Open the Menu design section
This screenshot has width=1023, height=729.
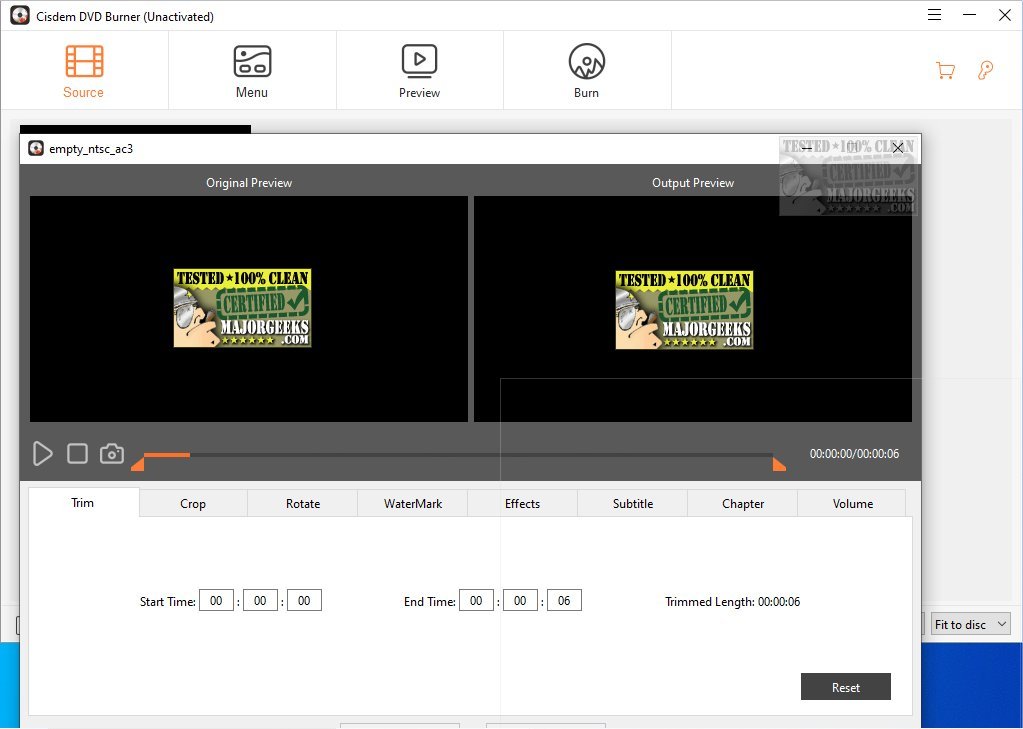pos(252,71)
